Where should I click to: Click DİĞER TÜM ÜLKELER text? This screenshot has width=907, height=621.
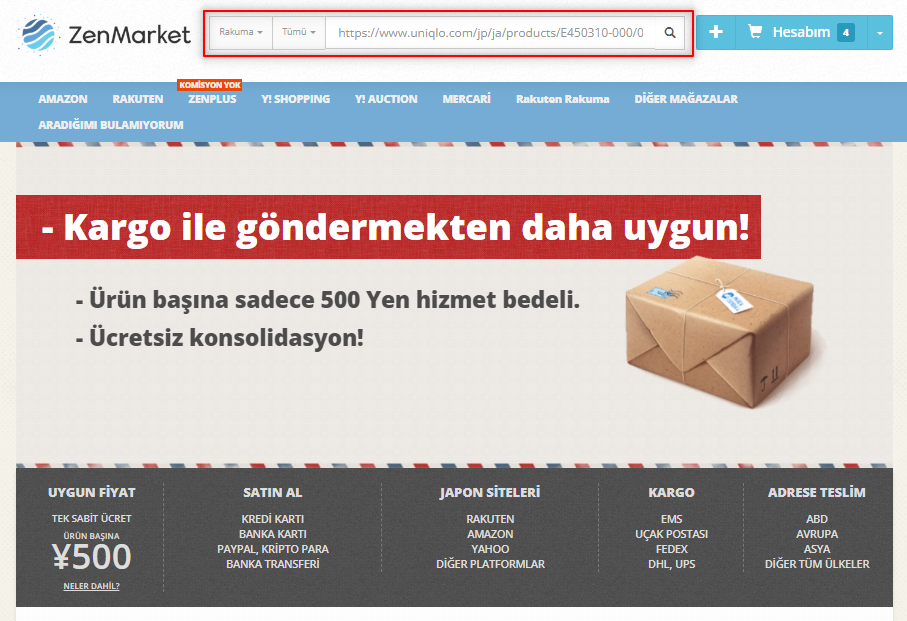point(816,564)
